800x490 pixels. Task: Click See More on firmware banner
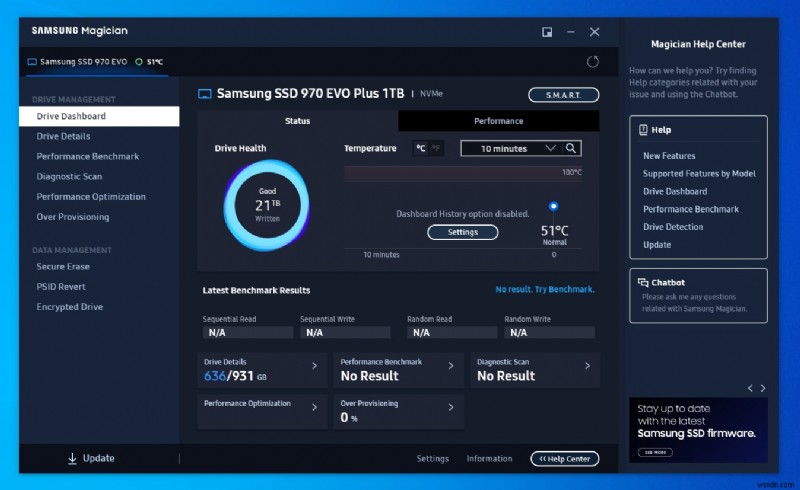(x=655, y=452)
